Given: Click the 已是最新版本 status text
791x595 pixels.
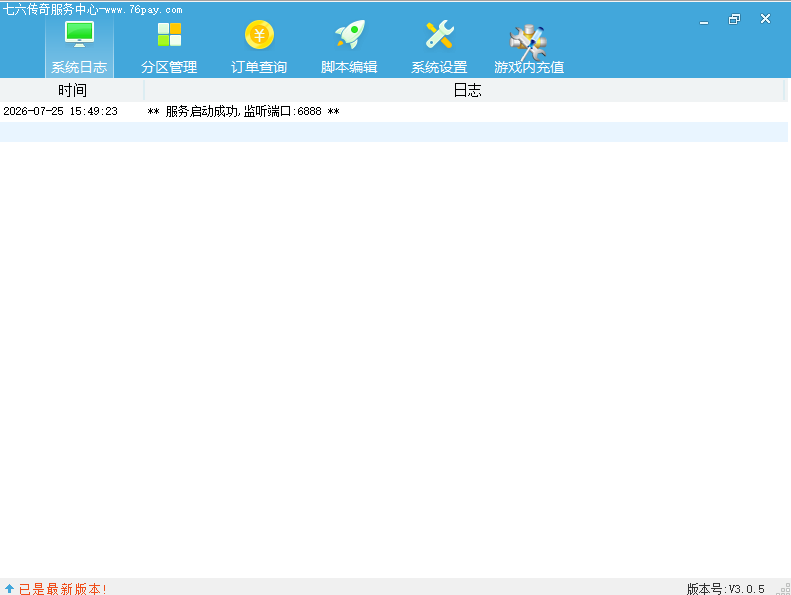Looking at the screenshot, I should [63, 589].
